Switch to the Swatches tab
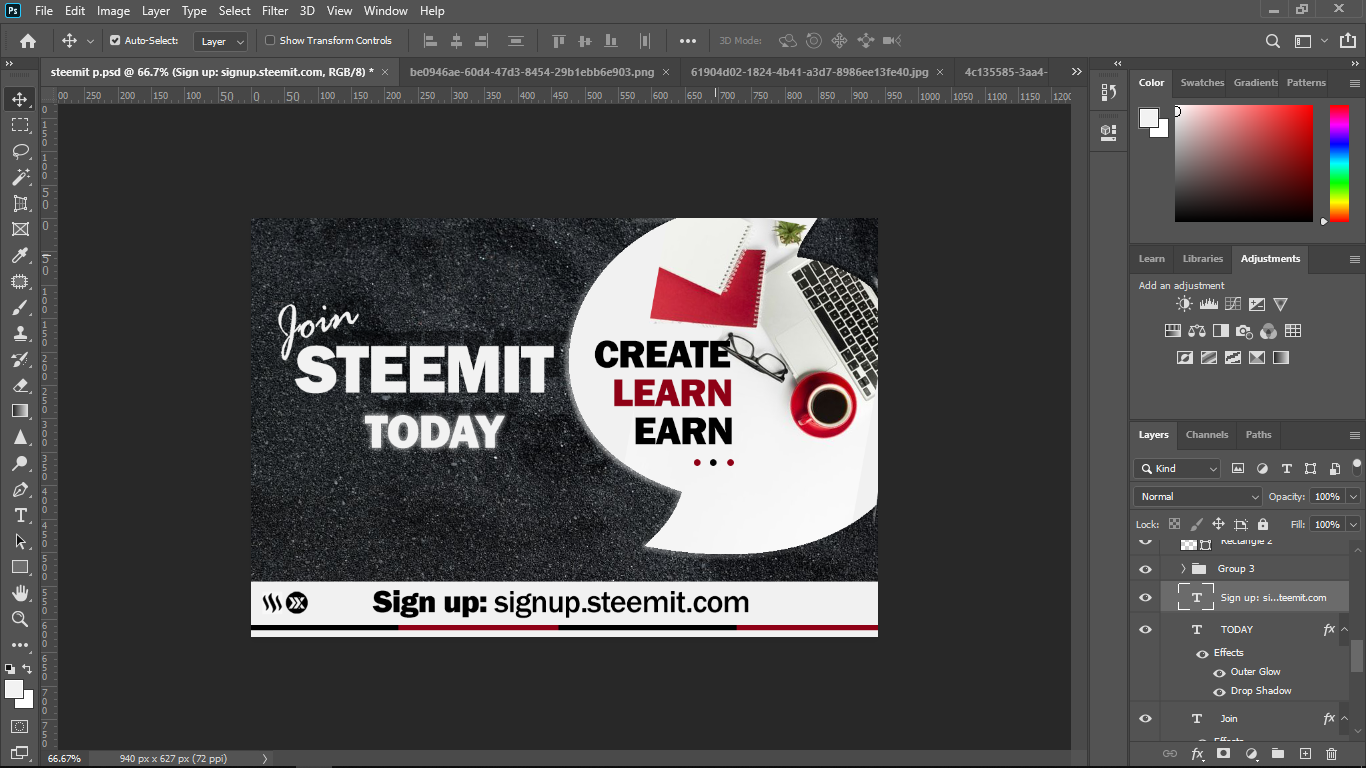This screenshot has width=1366, height=768. pyautogui.click(x=1202, y=83)
